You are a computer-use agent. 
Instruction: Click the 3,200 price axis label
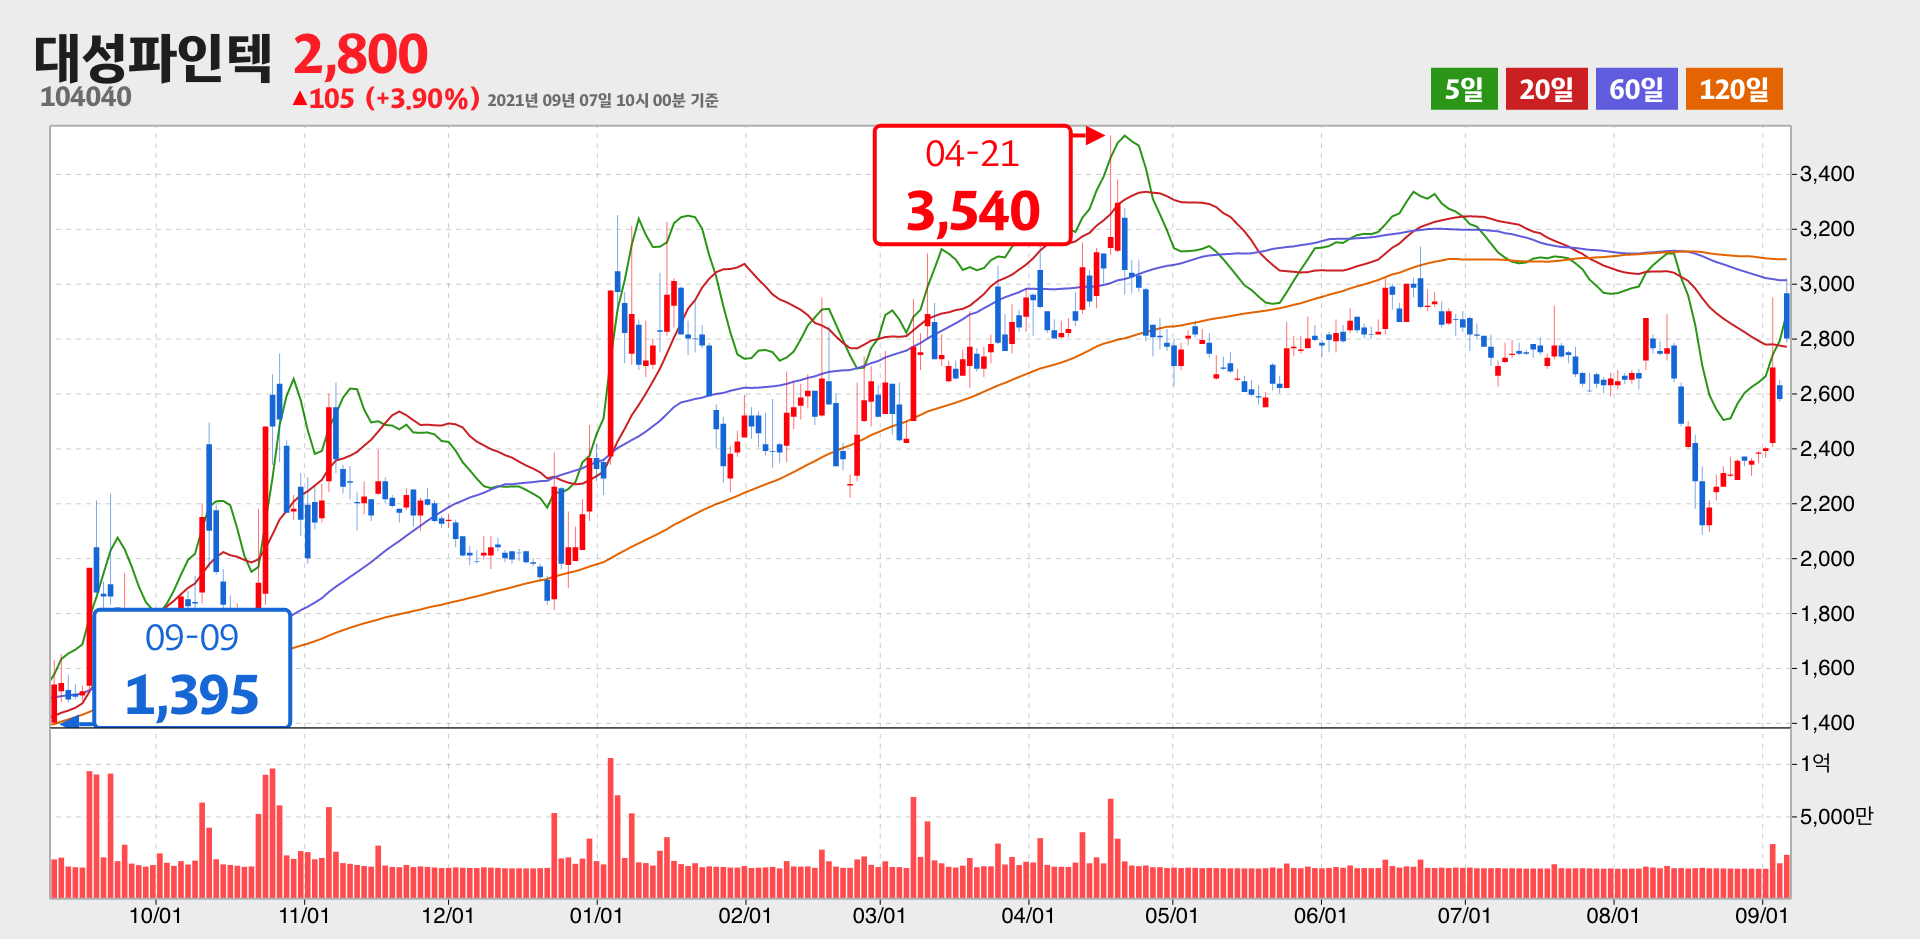(x=1827, y=229)
